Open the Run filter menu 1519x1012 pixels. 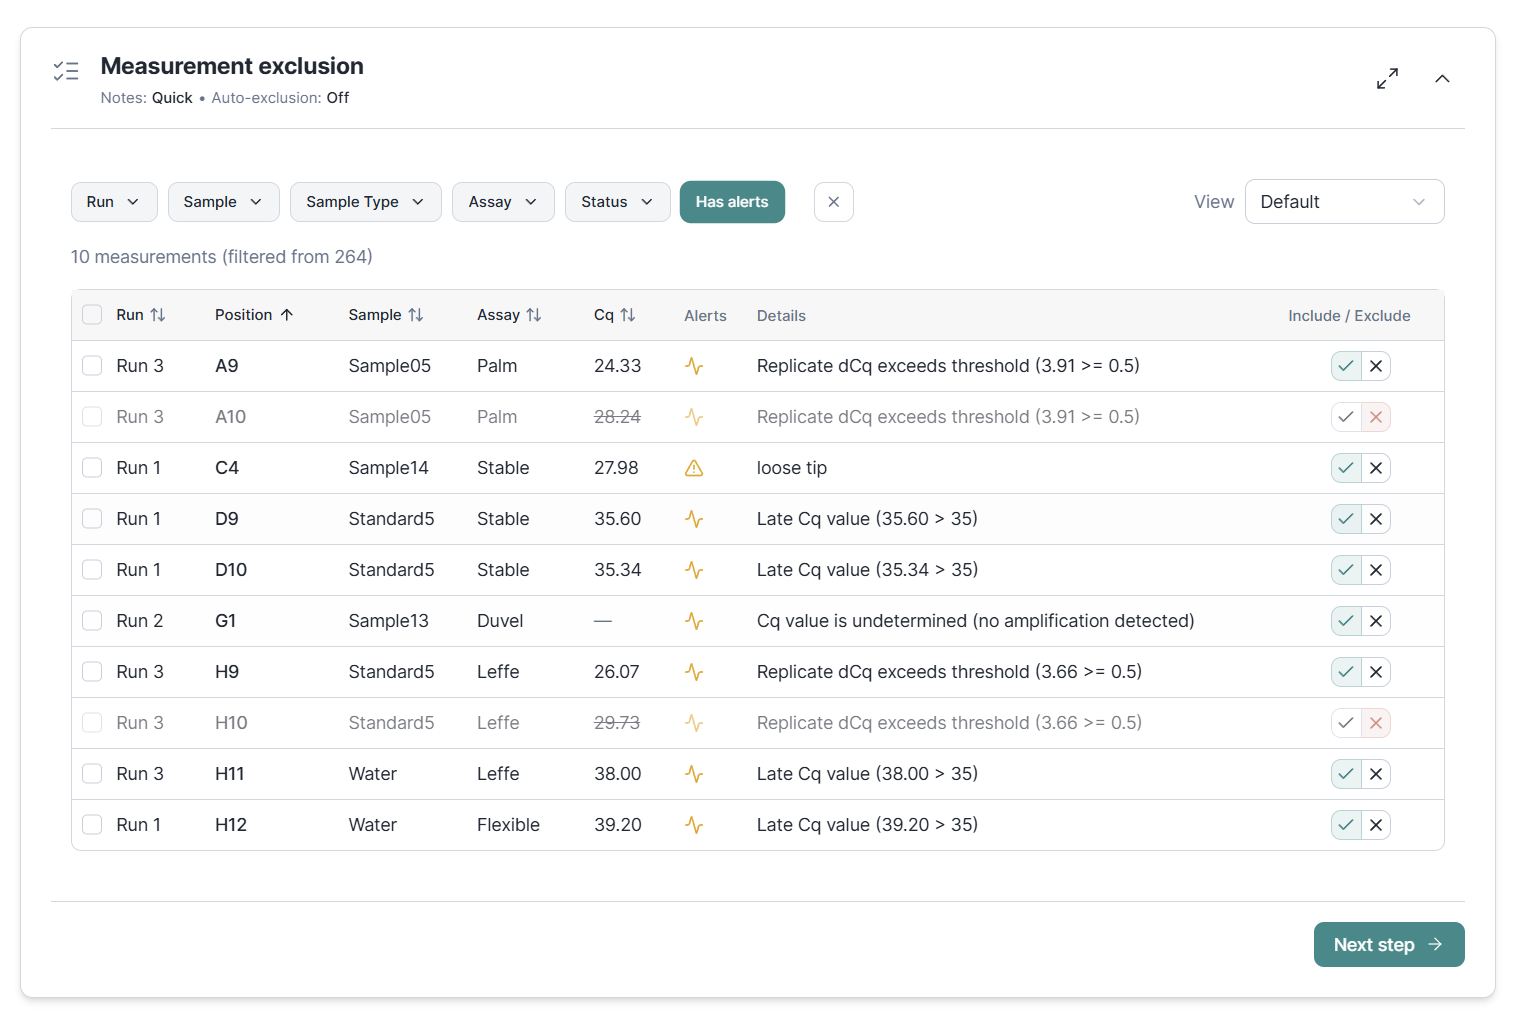113,201
